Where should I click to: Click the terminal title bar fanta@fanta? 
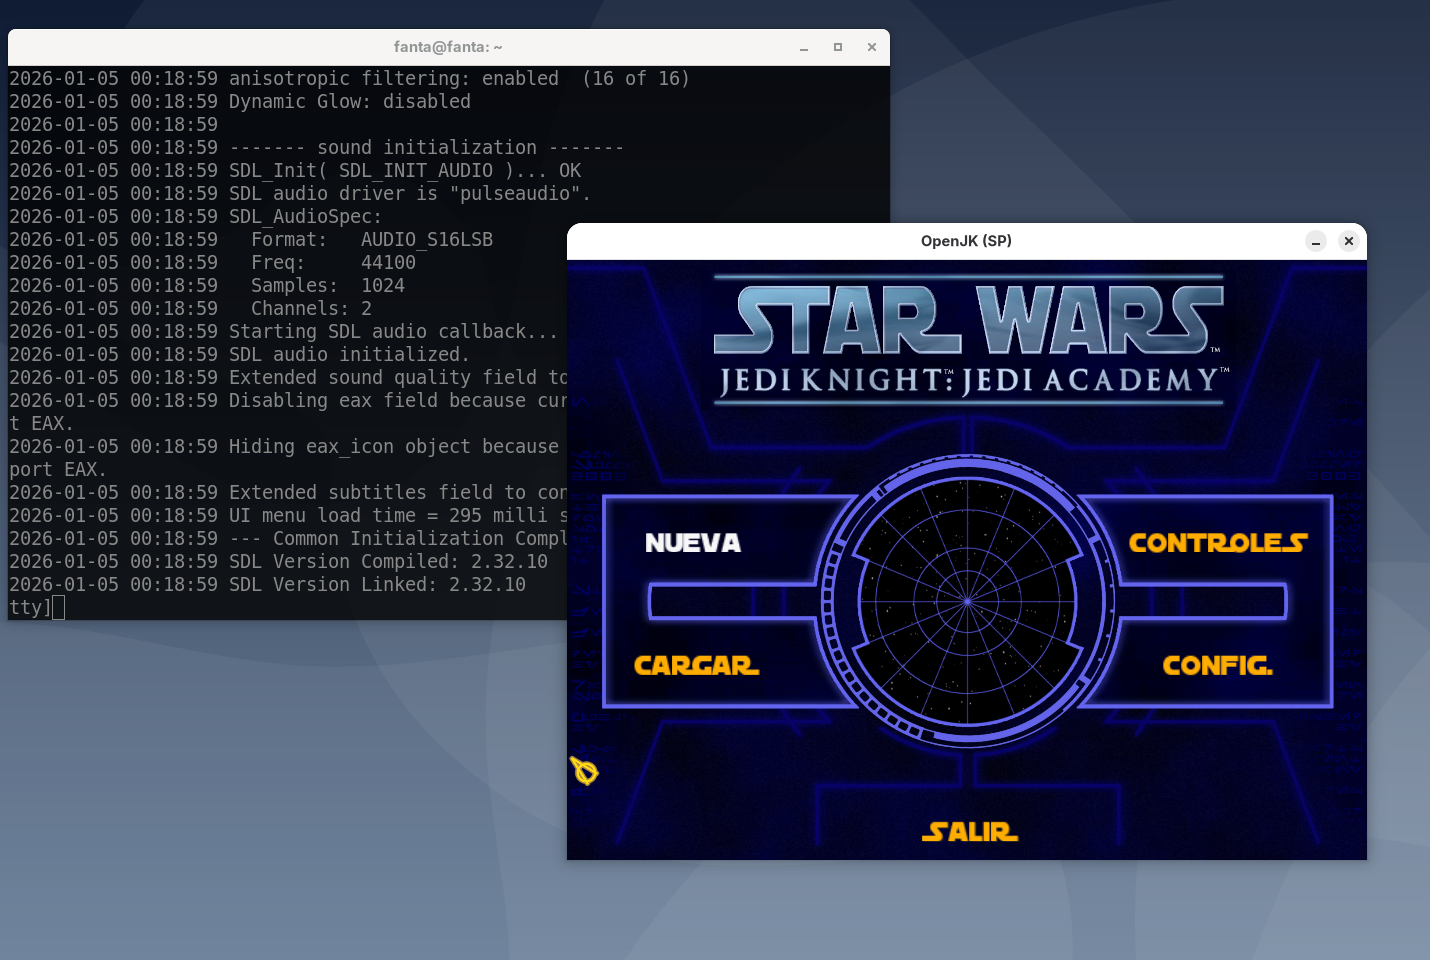pyautogui.click(x=448, y=47)
